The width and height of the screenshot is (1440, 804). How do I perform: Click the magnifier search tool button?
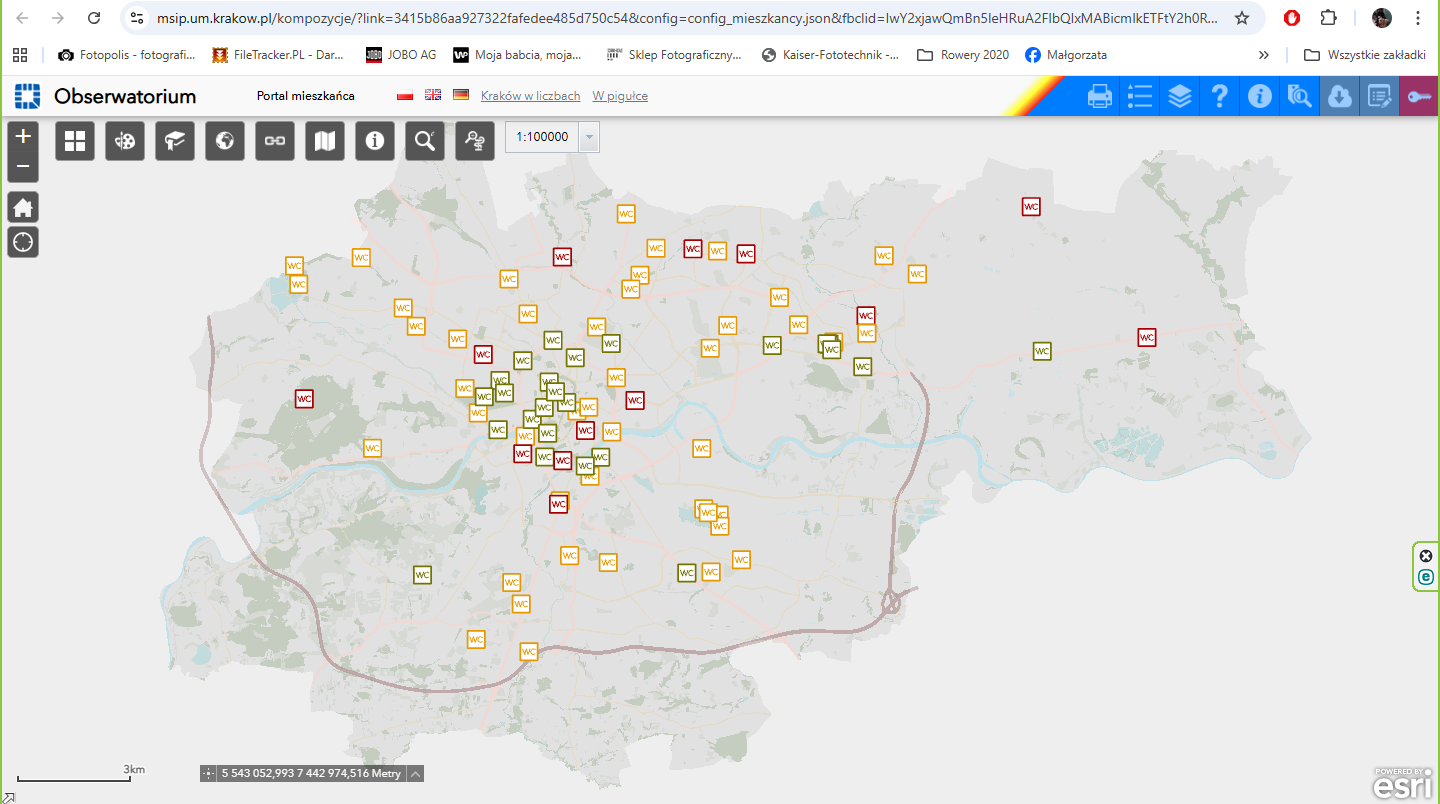[x=425, y=141]
